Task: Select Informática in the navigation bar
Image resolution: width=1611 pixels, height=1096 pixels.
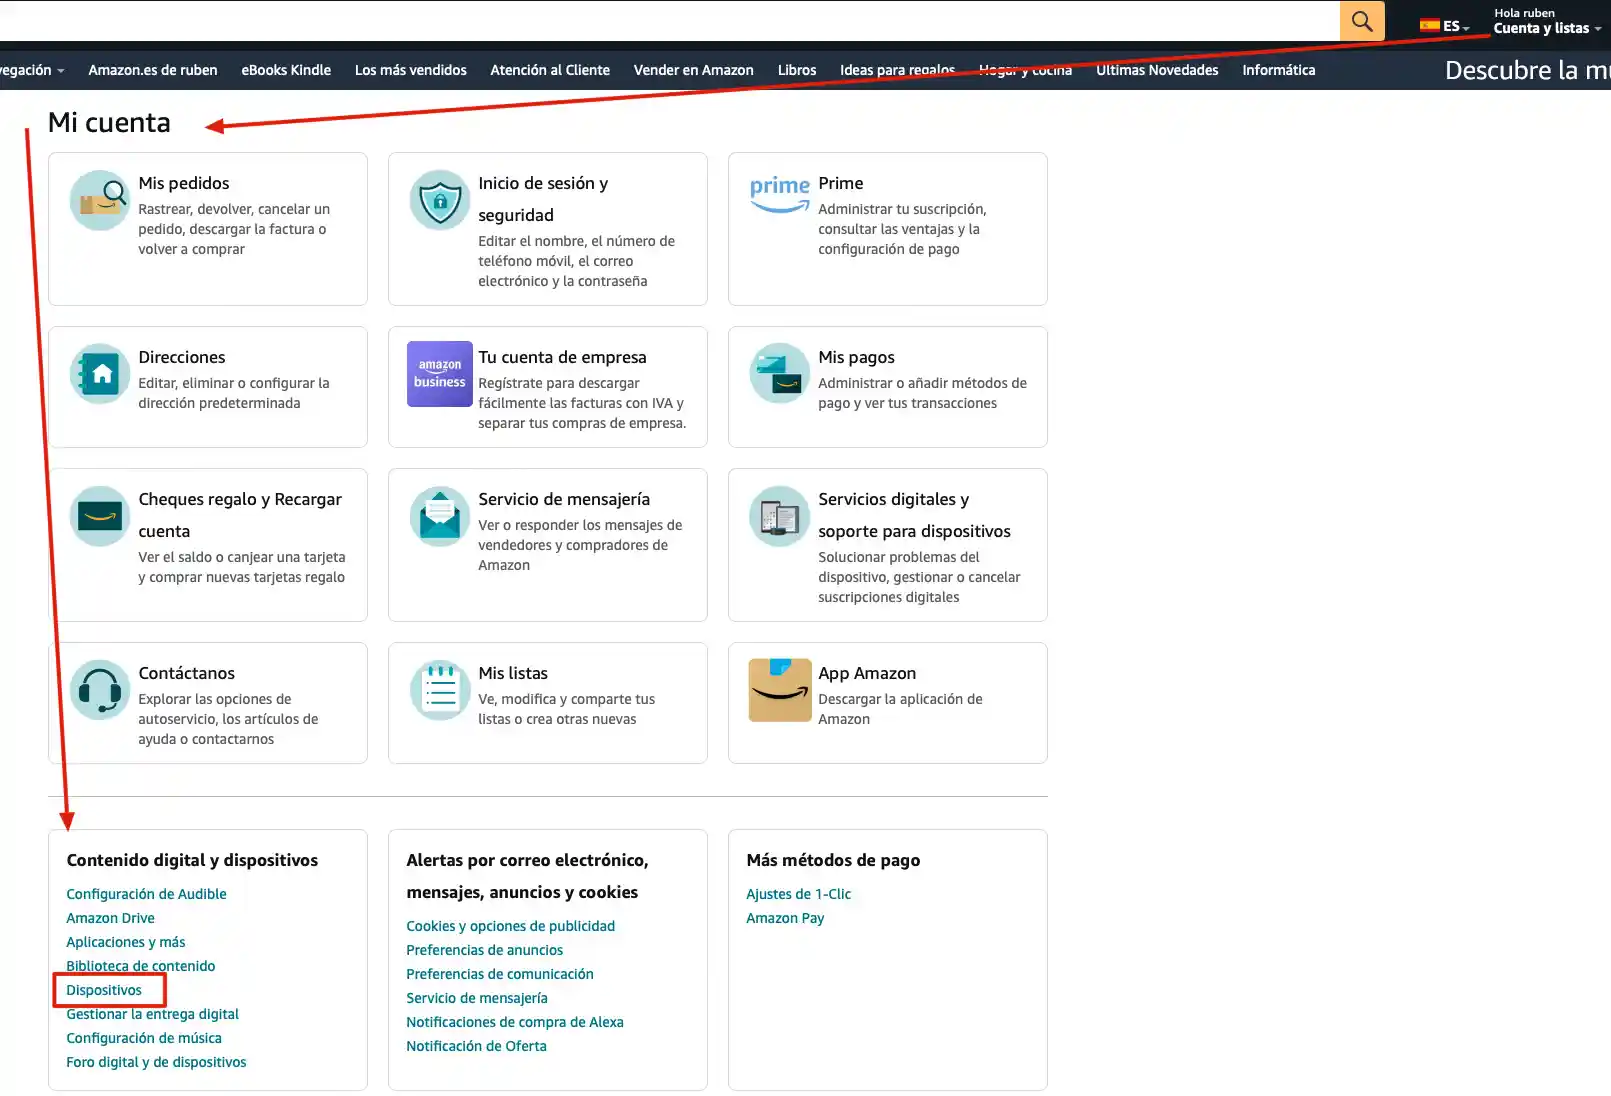Action: (1279, 70)
